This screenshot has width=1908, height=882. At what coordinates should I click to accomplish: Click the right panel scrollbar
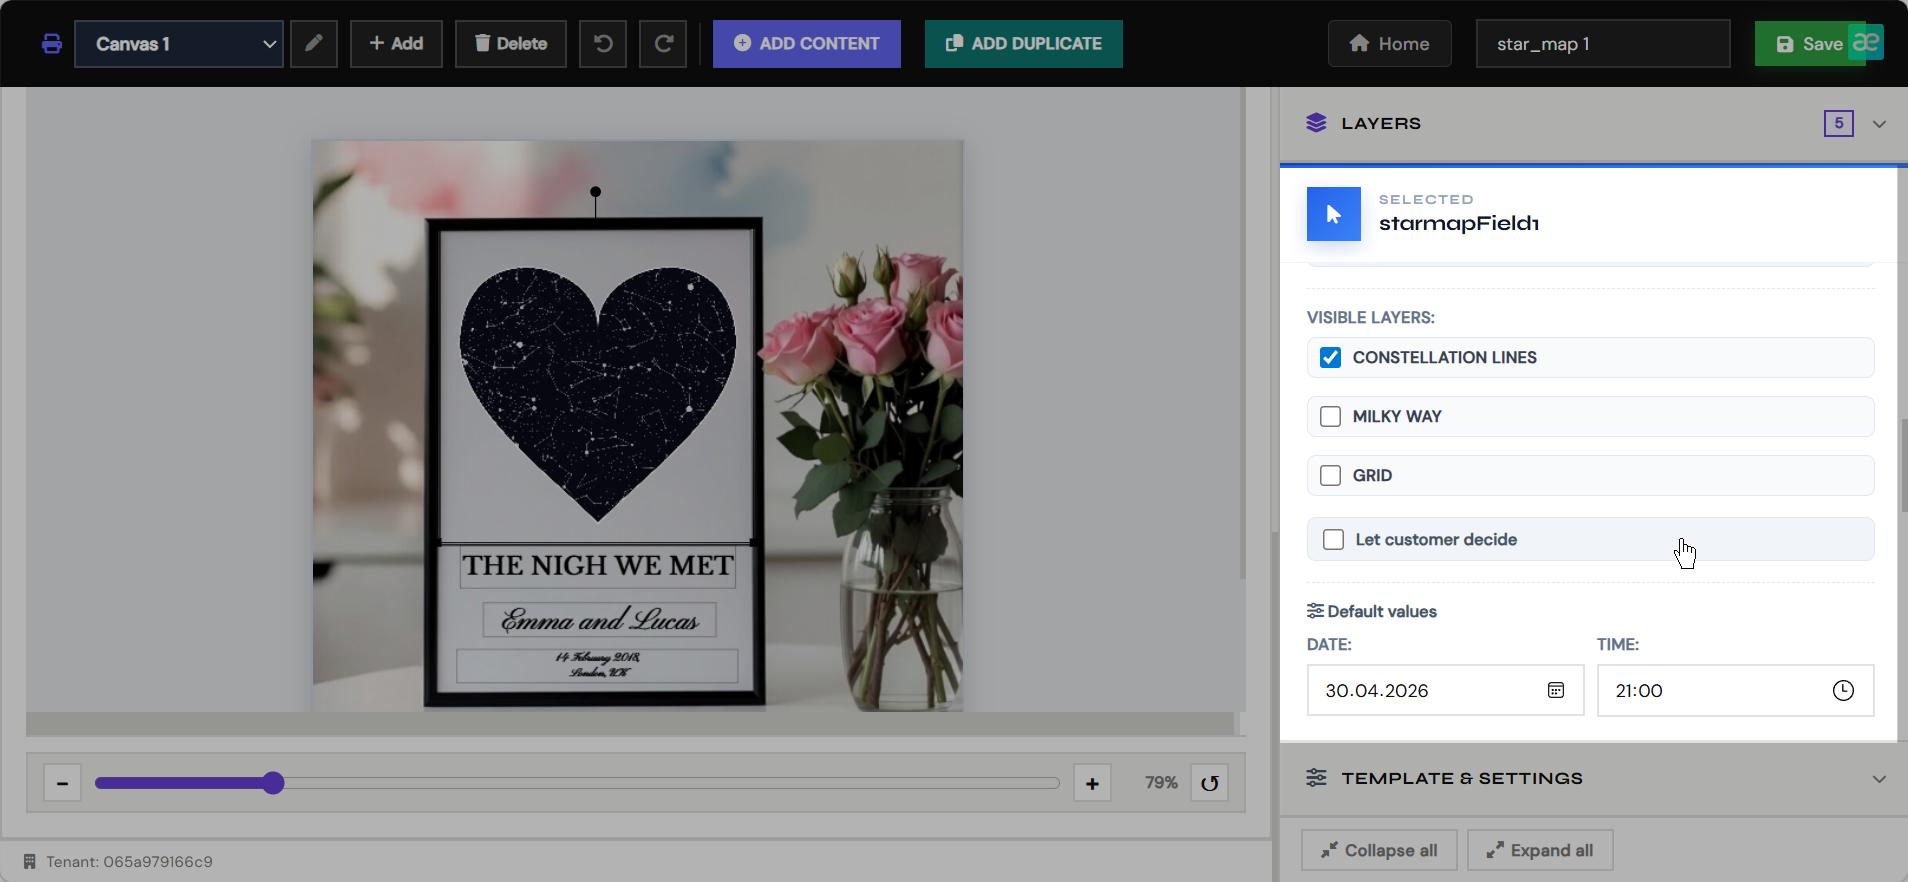point(1903,466)
